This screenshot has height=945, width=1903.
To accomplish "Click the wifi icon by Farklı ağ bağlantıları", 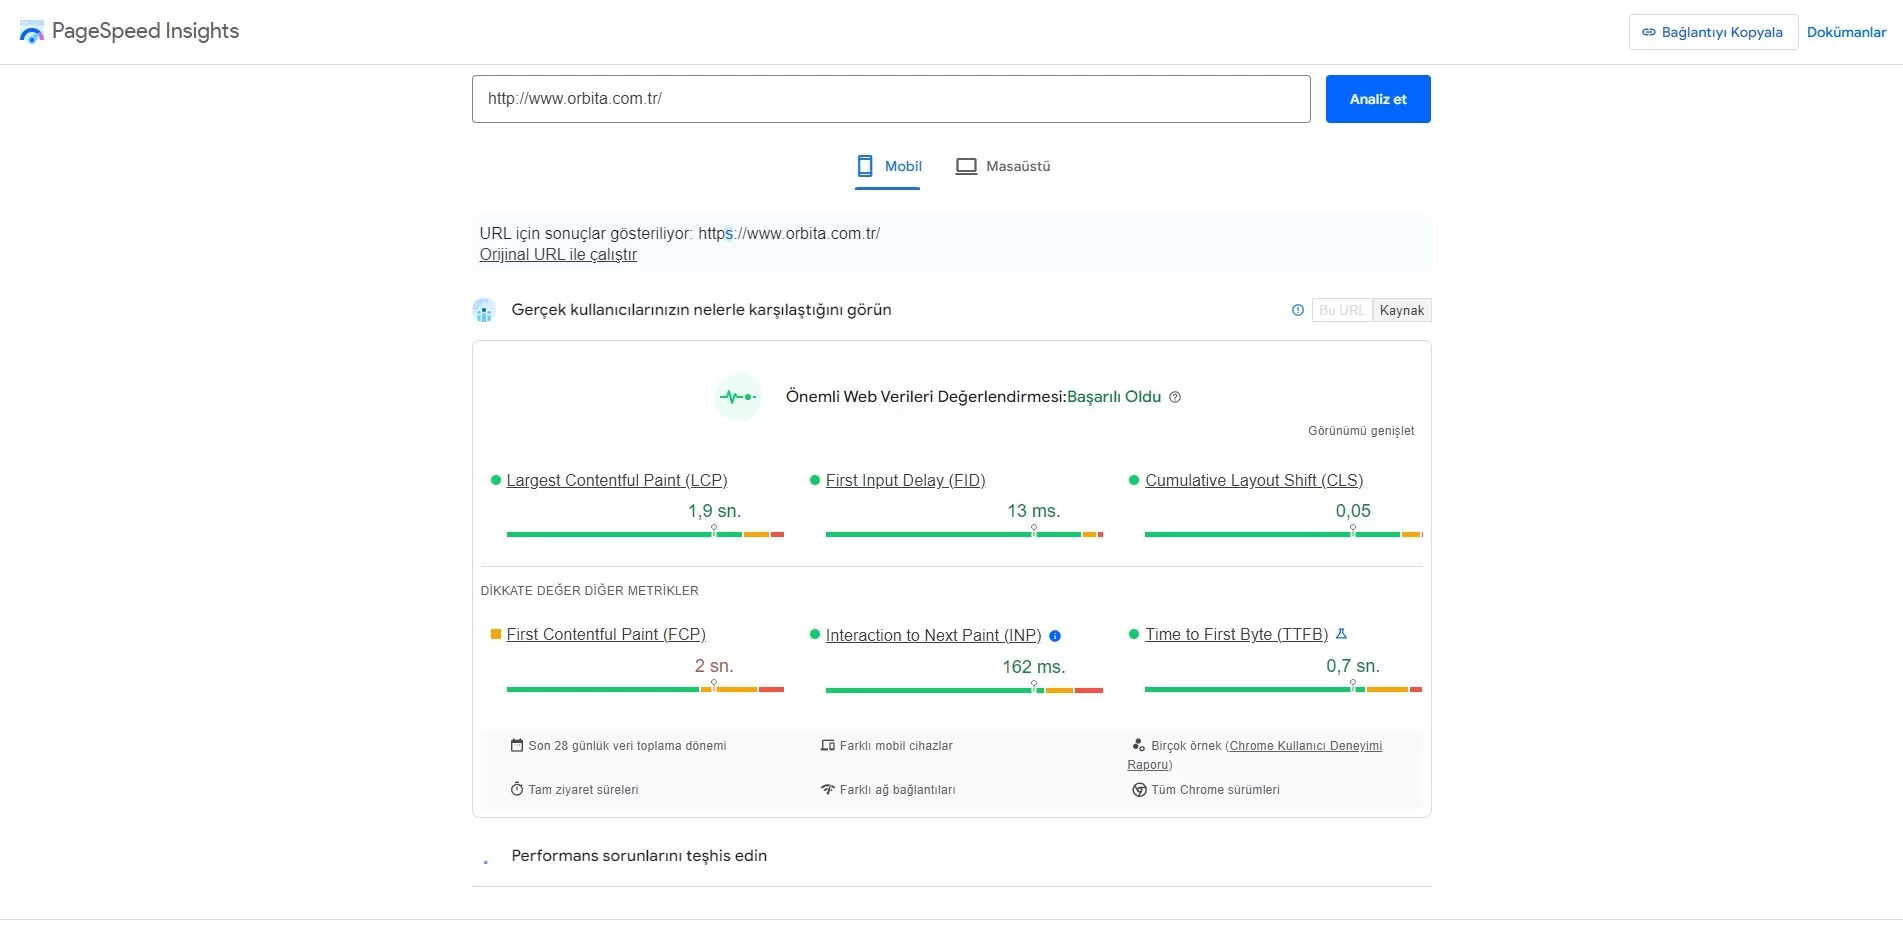I will pyautogui.click(x=828, y=789).
